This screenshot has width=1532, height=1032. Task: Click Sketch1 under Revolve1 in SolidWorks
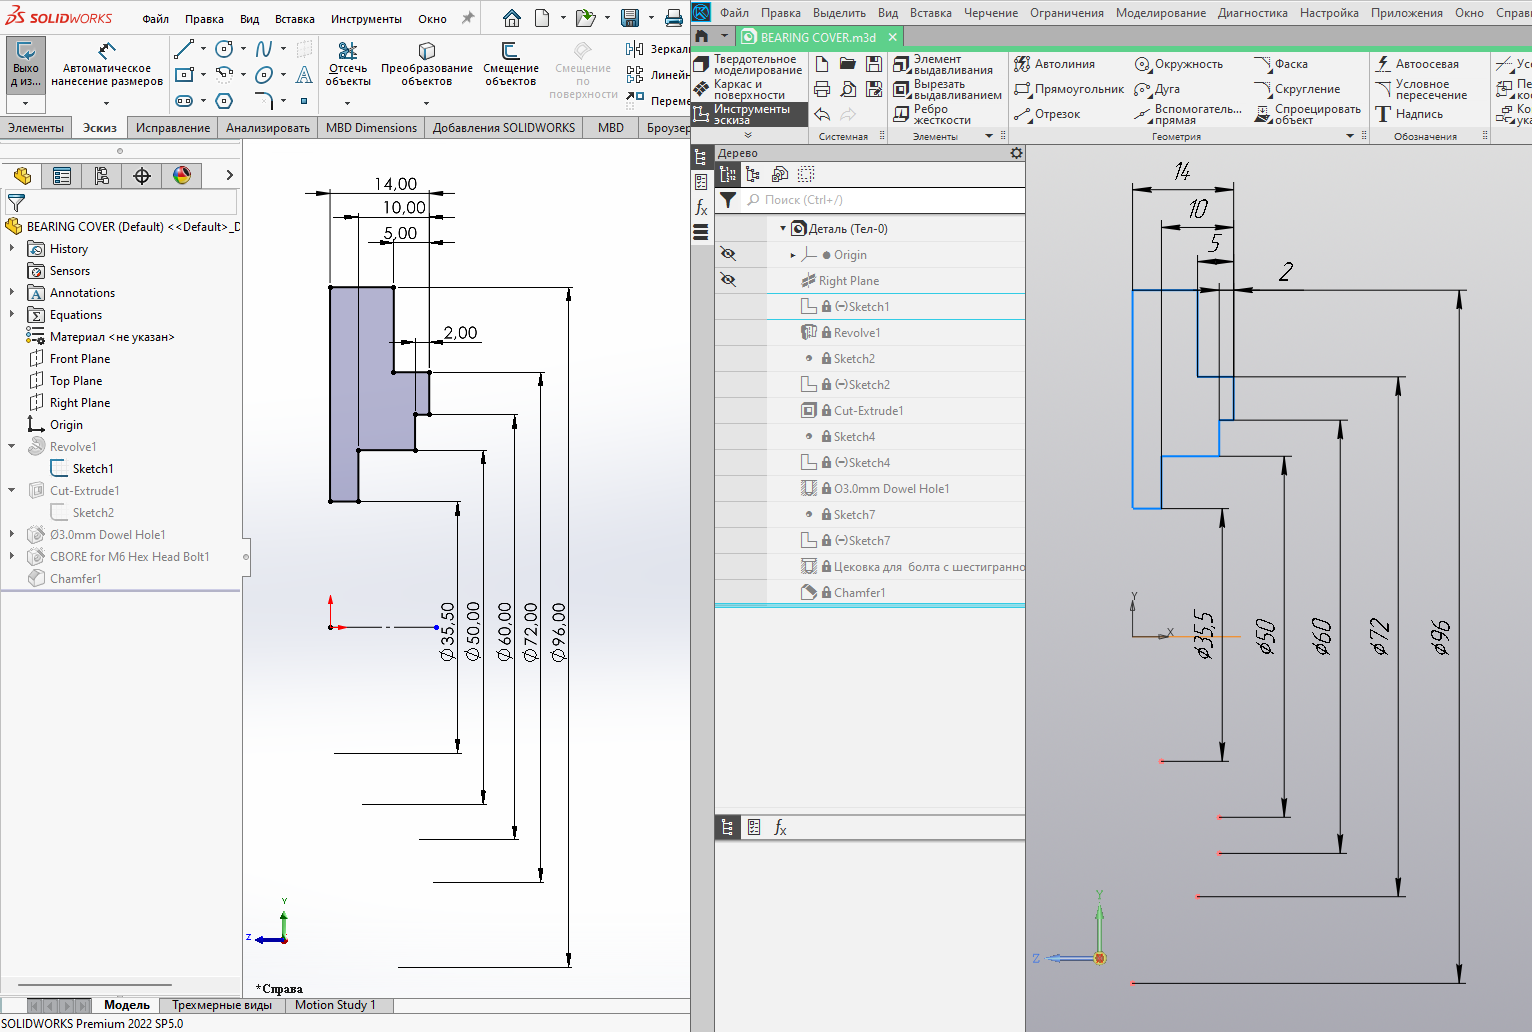(x=92, y=468)
